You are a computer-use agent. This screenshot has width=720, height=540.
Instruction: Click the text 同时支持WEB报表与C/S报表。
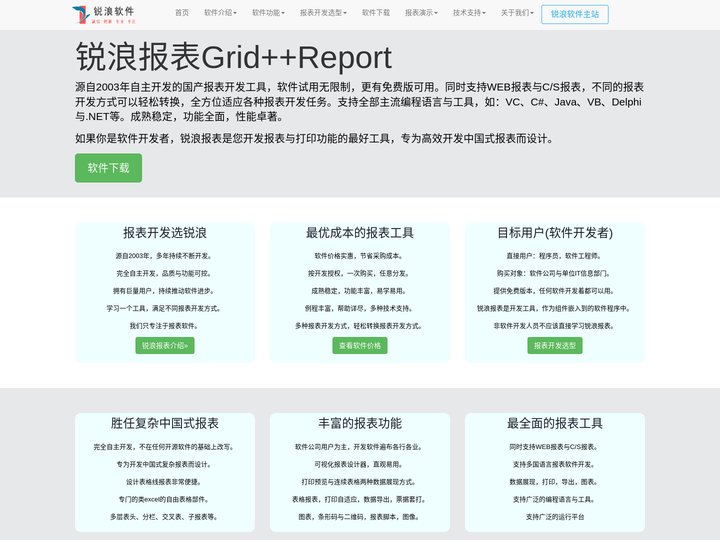point(555,447)
